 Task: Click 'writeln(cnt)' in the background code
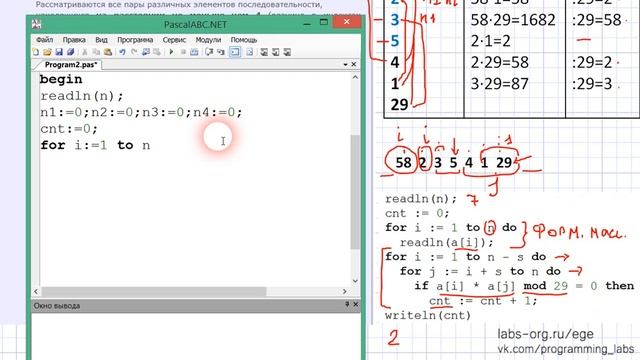click(428, 316)
